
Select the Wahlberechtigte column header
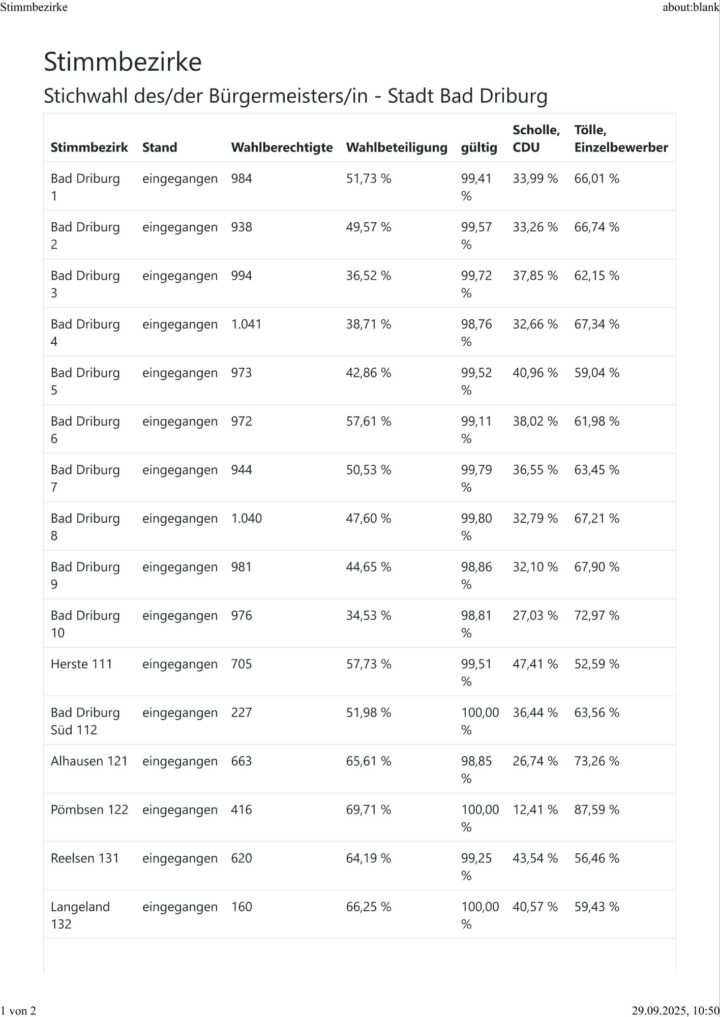coord(281,147)
